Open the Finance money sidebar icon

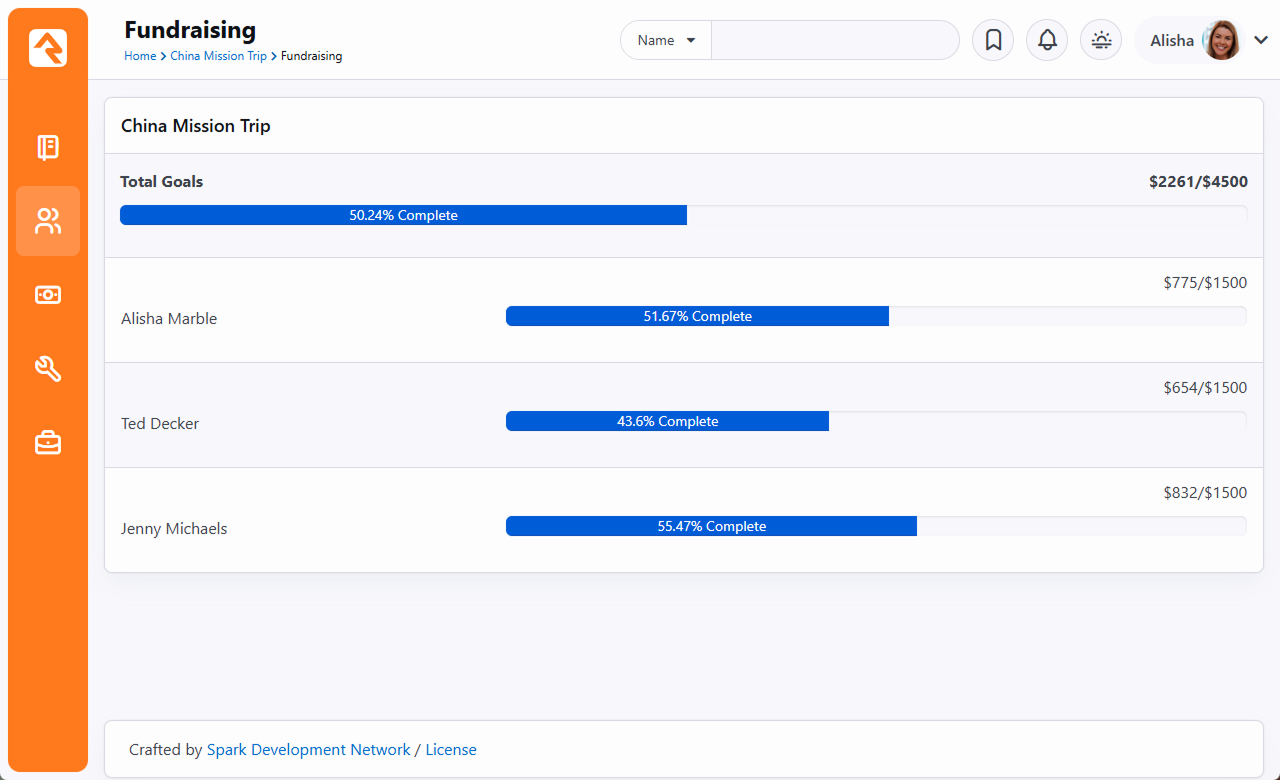[x=48, y=294]
